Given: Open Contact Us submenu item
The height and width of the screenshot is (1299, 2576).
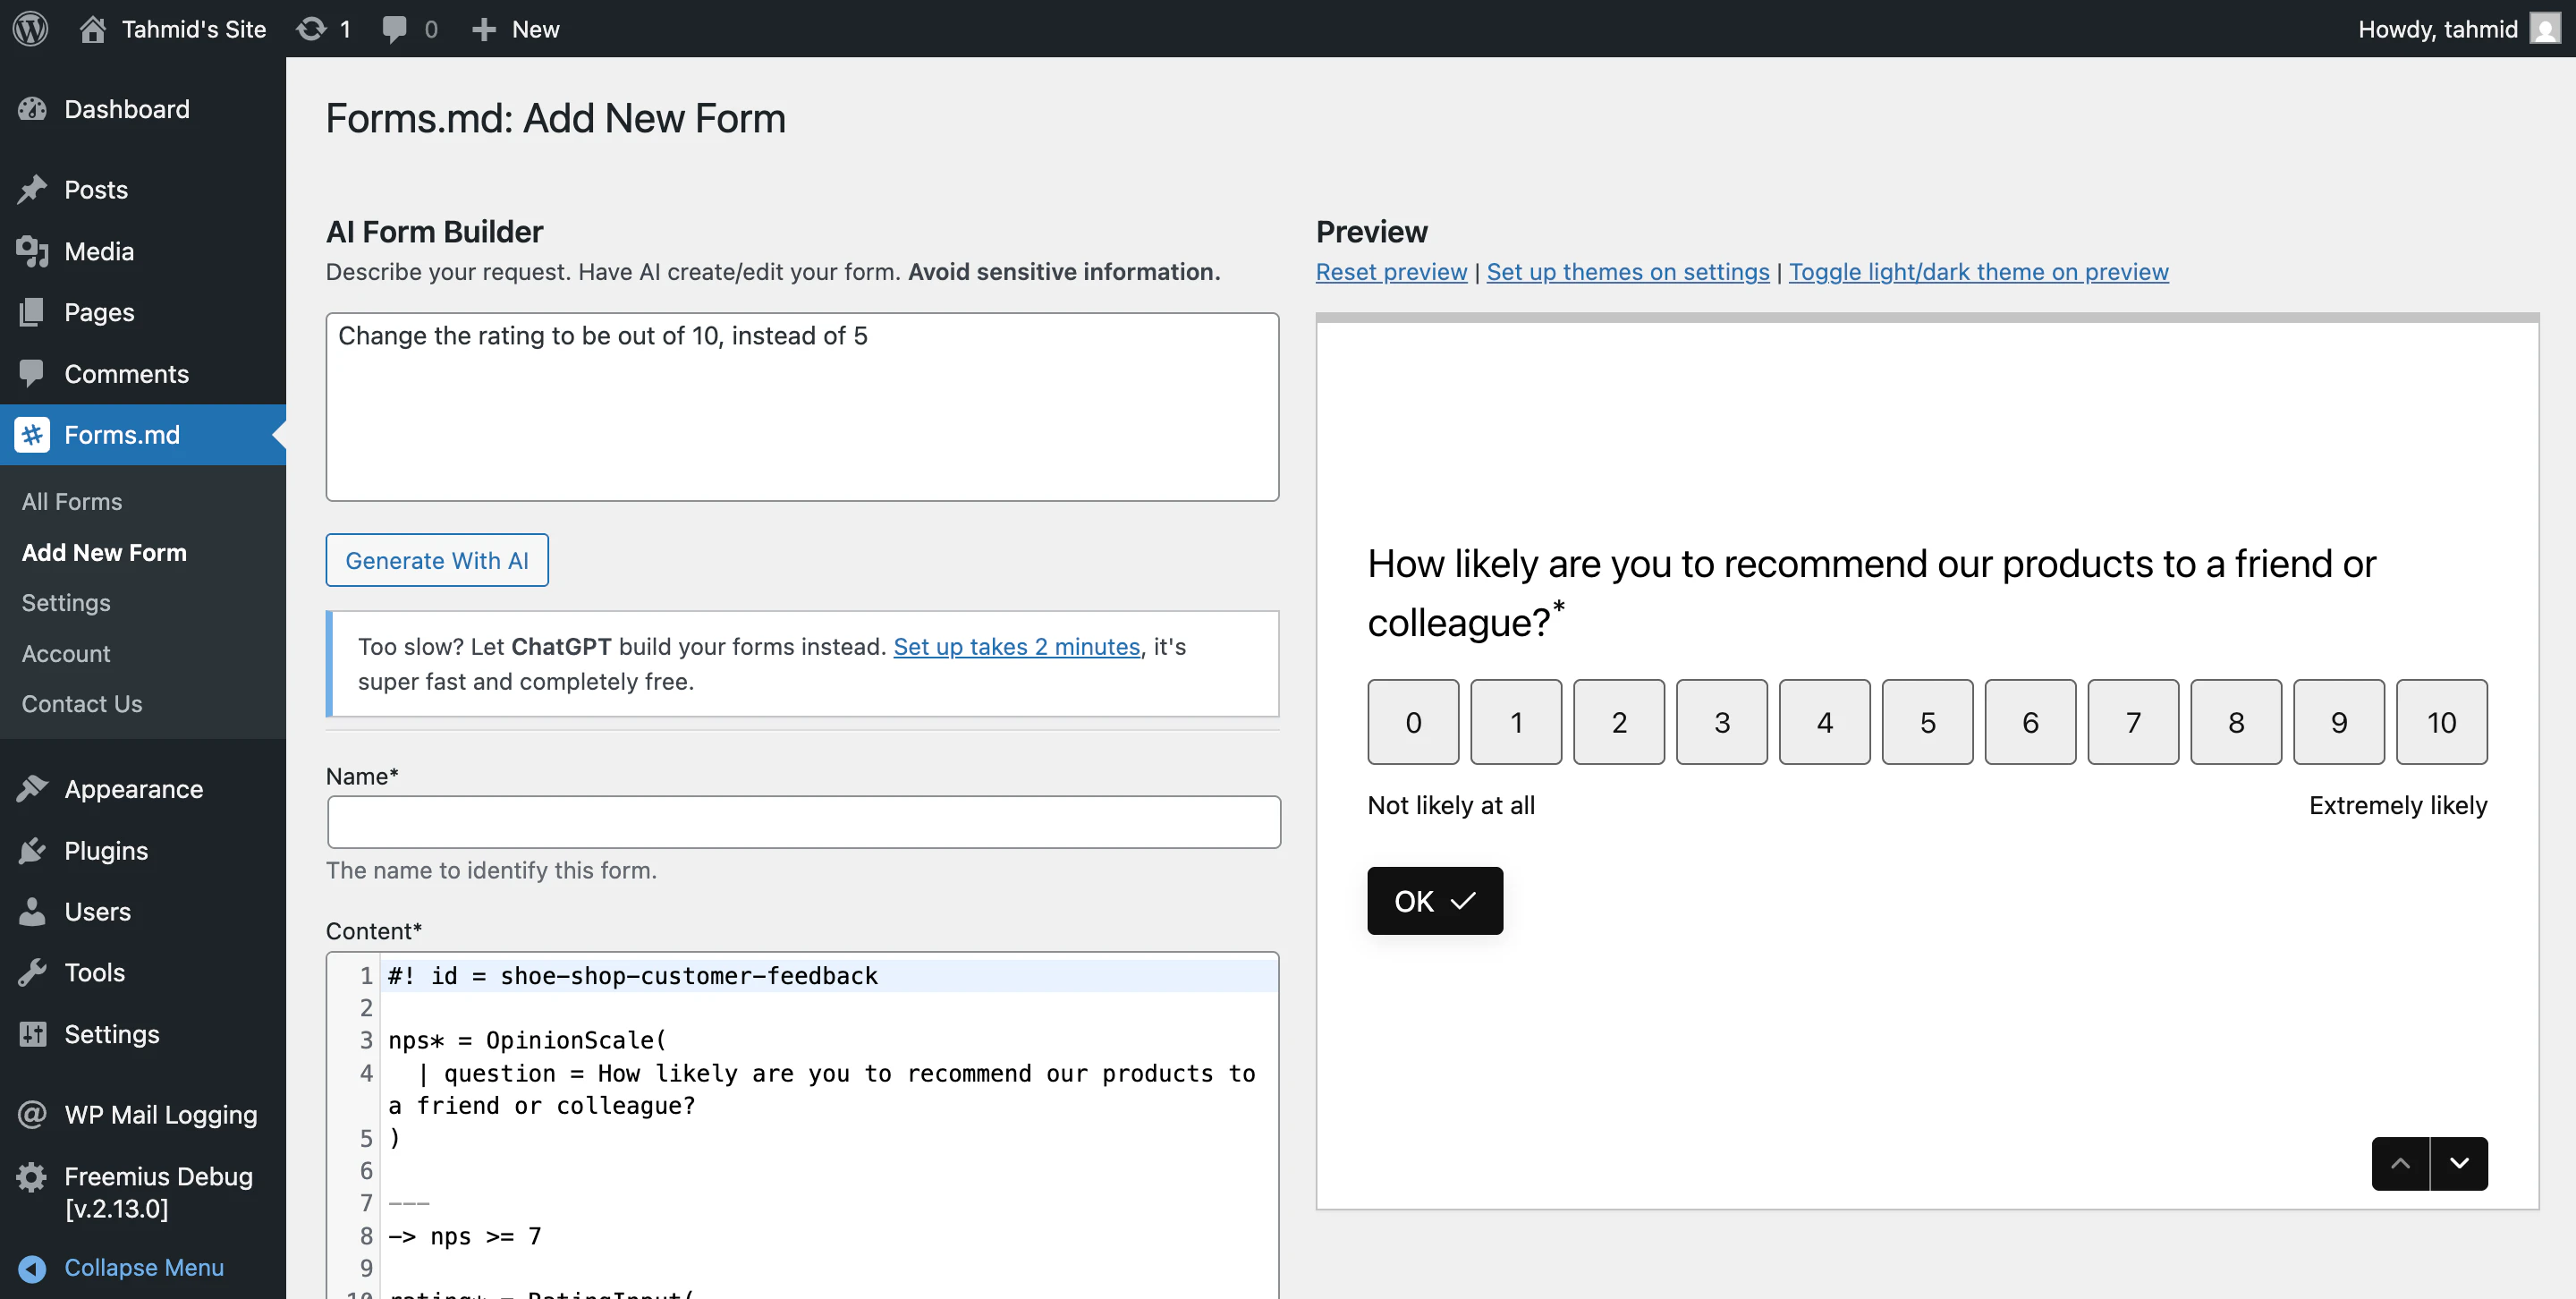Looking at the screenshot, I should (82, 704).
